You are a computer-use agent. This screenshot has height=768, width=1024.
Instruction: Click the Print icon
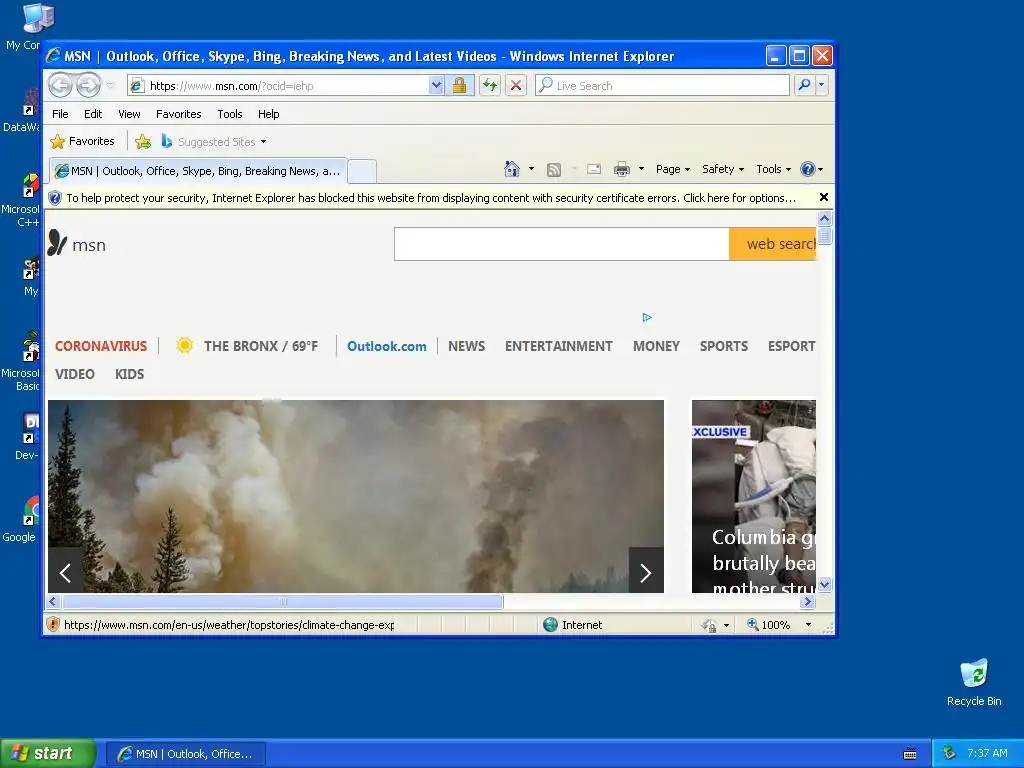[x=622, y=170]
